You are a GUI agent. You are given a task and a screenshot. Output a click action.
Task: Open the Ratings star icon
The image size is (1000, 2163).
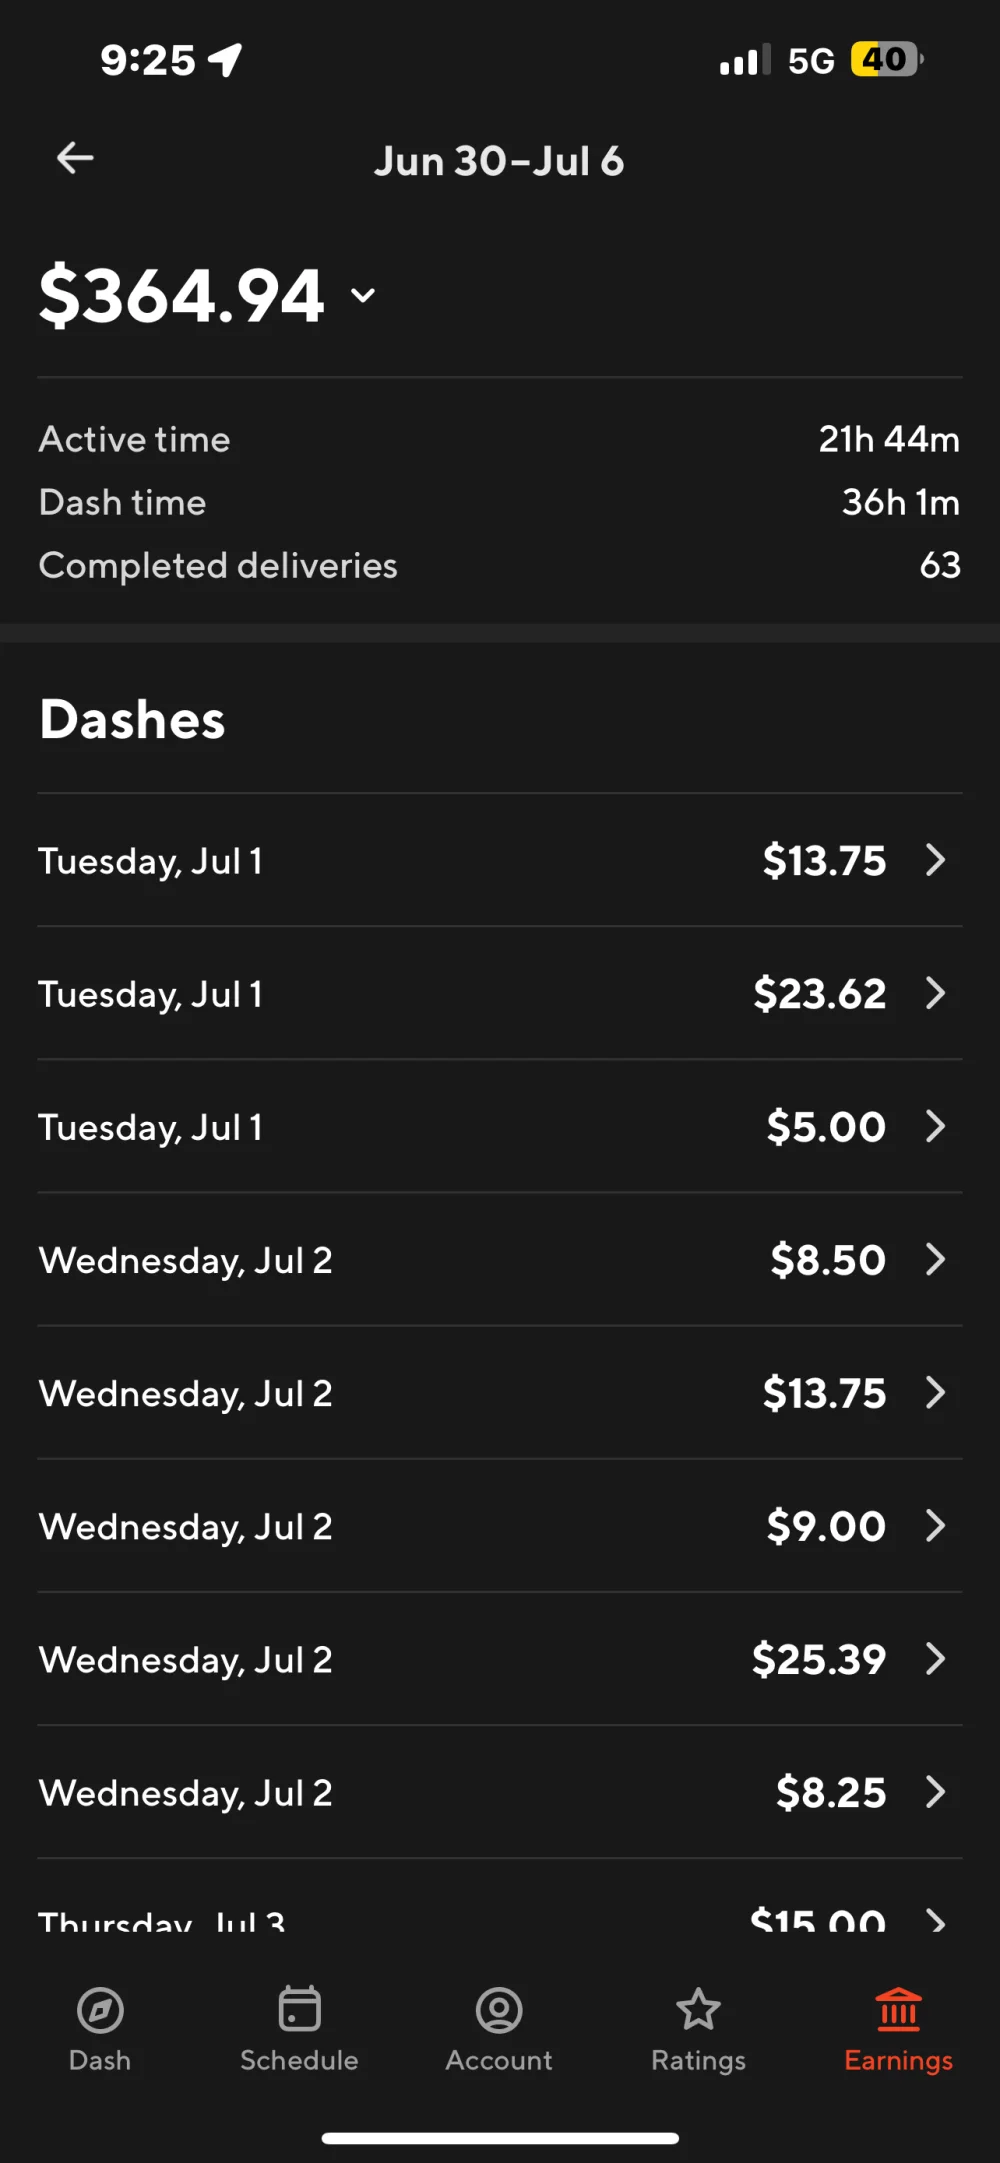[698, 2010]
